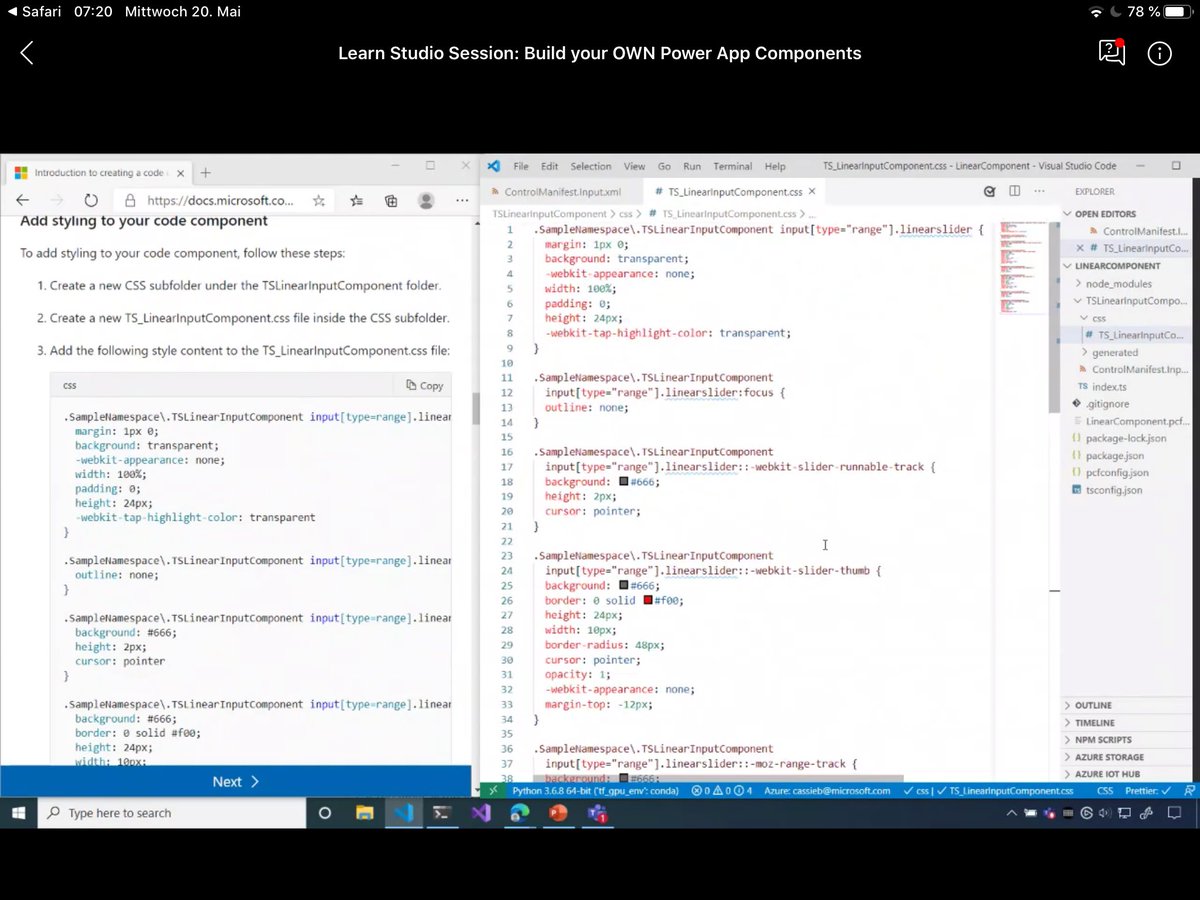The width and height of the screenshot is (1200, 900).
Task: Close TS_LinearInputCo... in Open Editors list
Action: tap(1080, 248)
